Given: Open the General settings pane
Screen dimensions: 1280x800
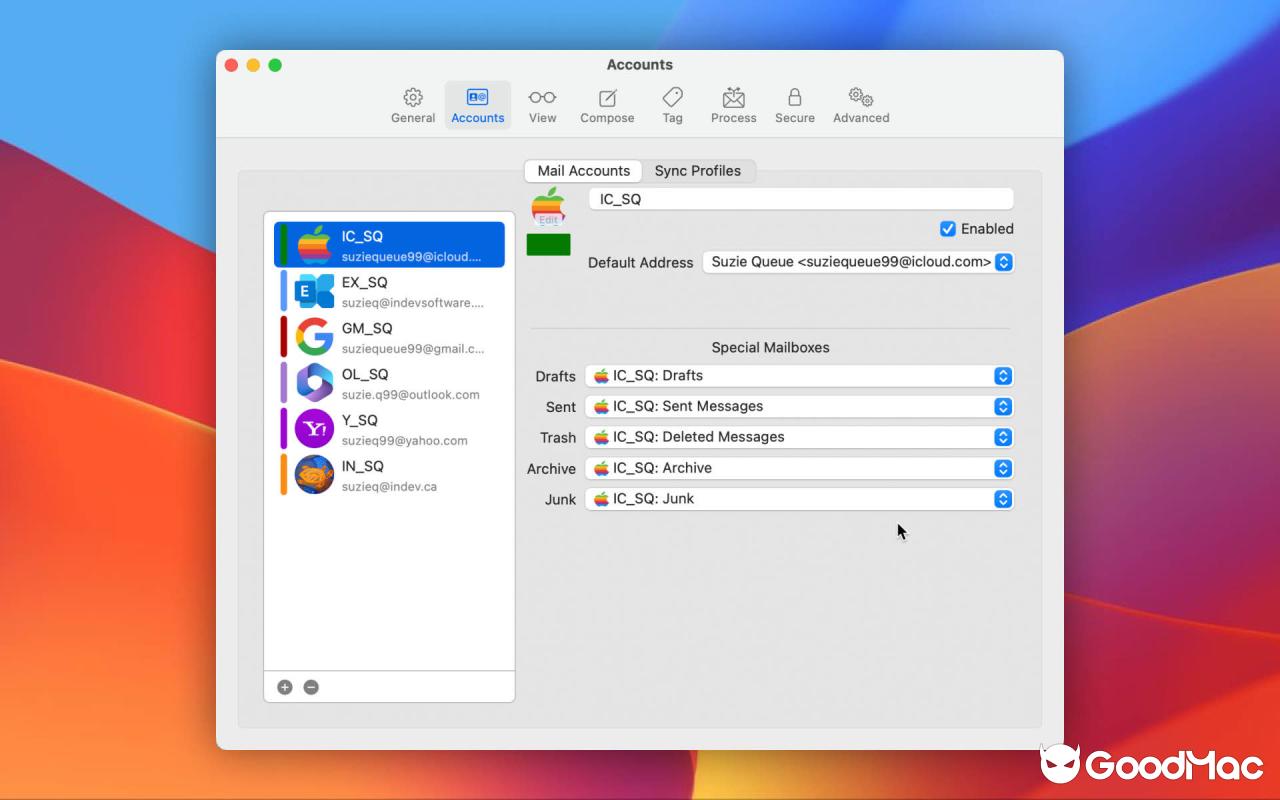Looking at the screenshot, I should (413, 104).
